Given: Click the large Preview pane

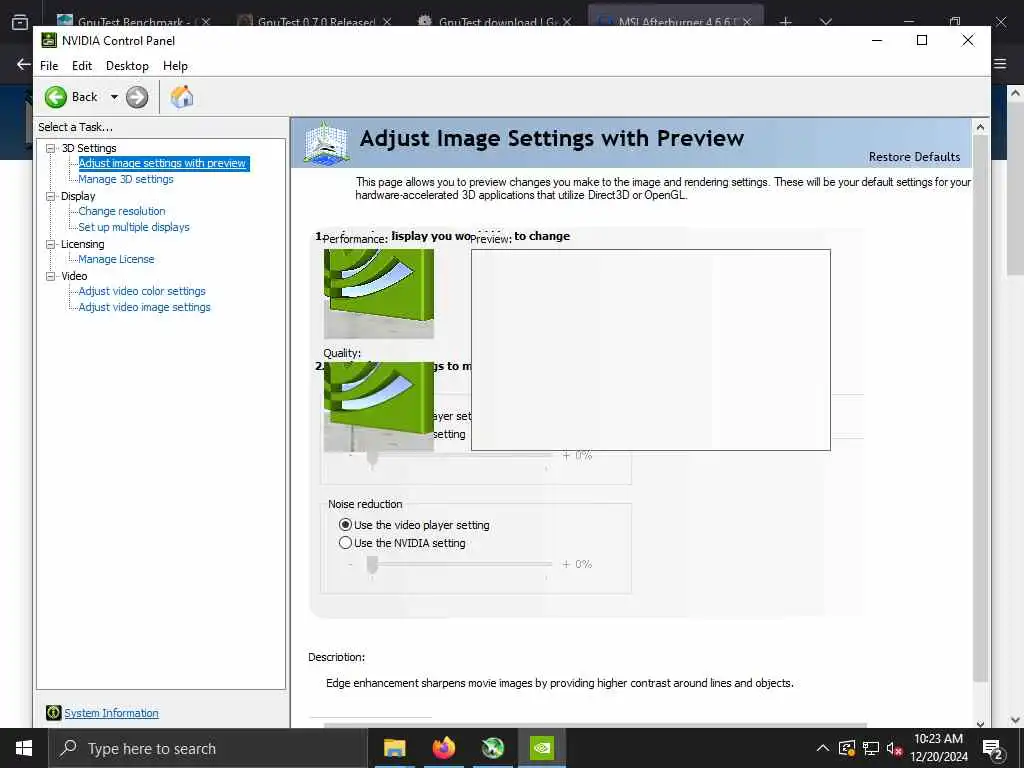Looking at the screenshot, I should point(651,350).
